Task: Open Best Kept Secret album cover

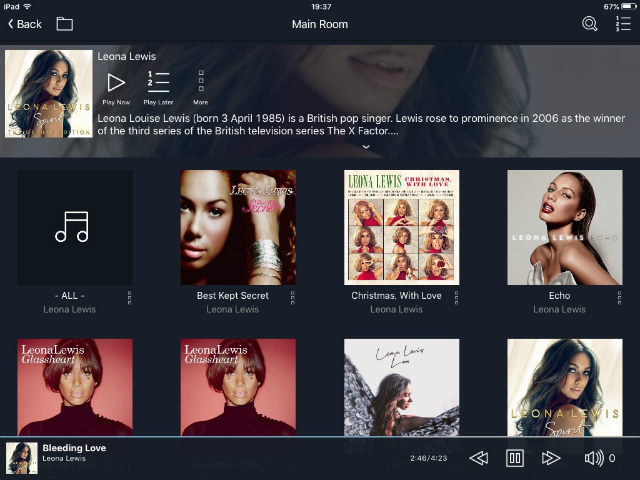Action: click(x=238, y=227)
